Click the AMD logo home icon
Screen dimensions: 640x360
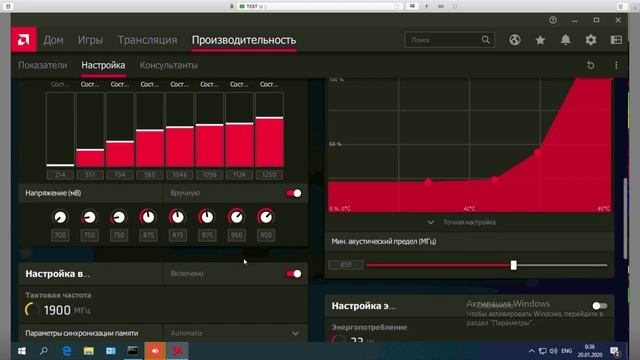[24, 40]
